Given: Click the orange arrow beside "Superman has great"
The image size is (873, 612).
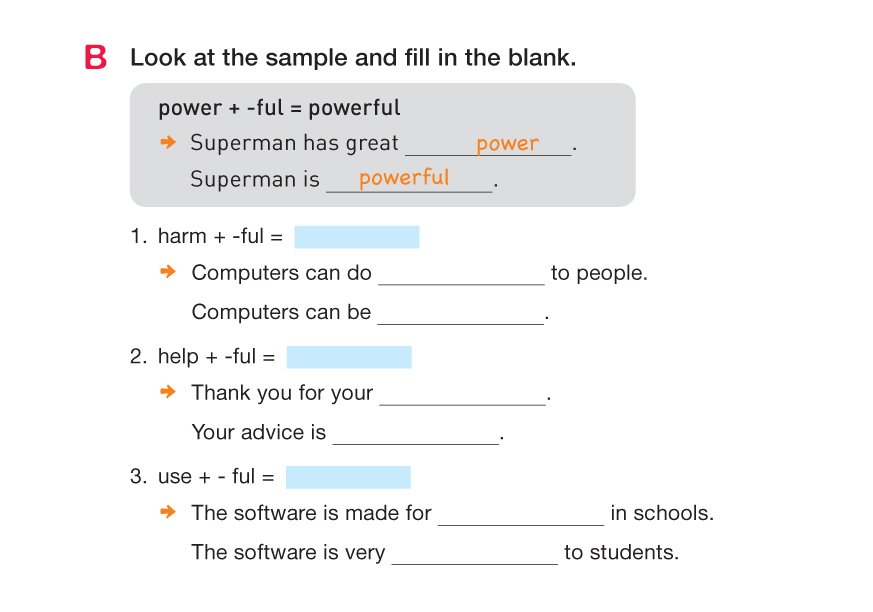Looking at the screenshot, I should [x=168, y=143].
